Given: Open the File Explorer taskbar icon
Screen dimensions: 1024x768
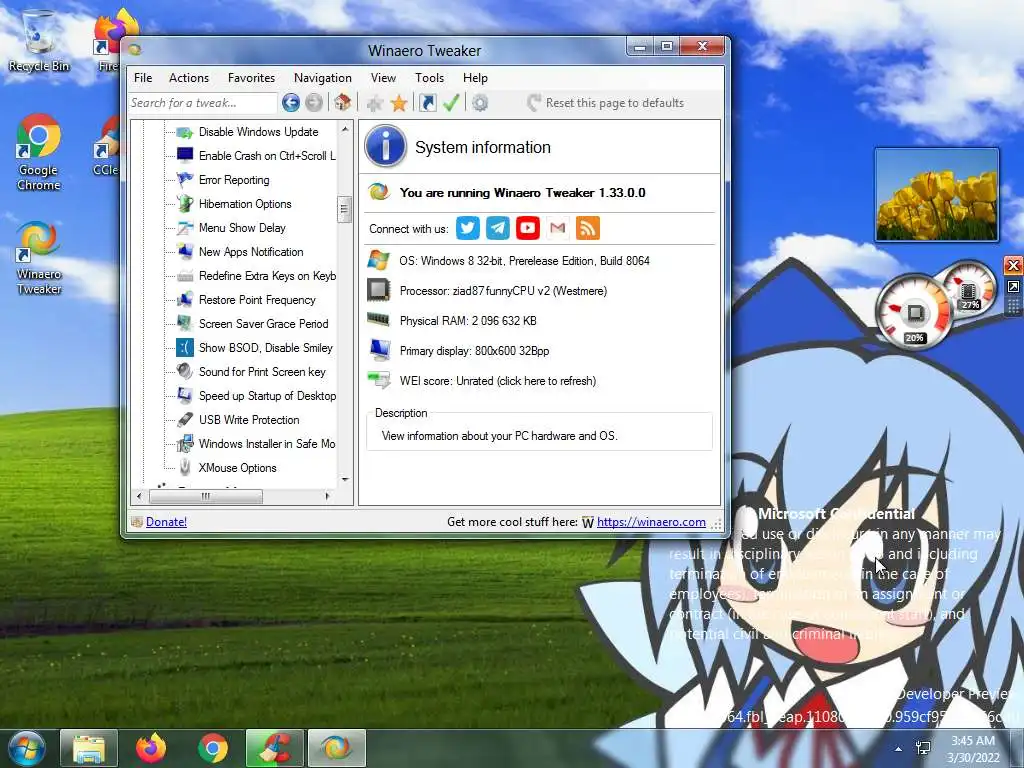Looking at the screenshot, I should click(89, 748).
